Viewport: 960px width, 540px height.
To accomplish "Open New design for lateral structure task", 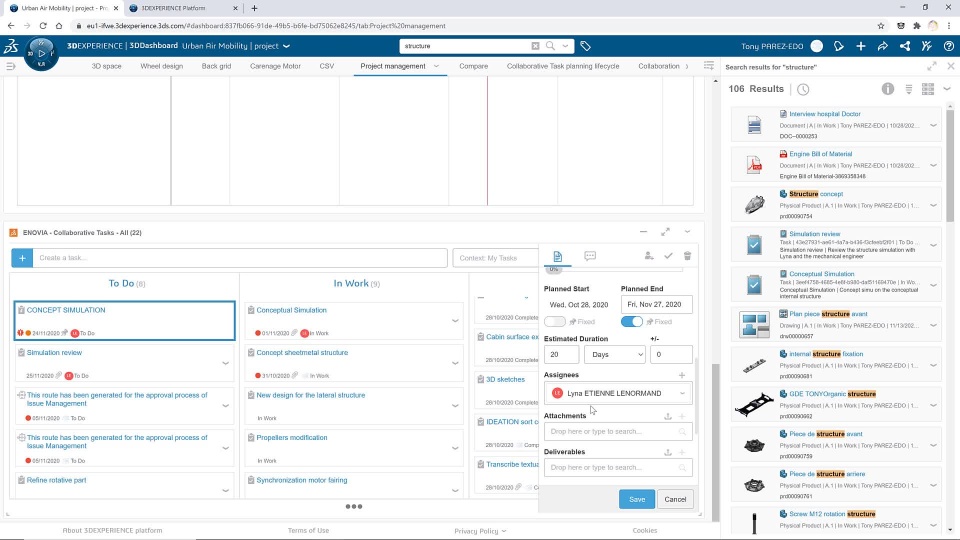I will [310, 396].
